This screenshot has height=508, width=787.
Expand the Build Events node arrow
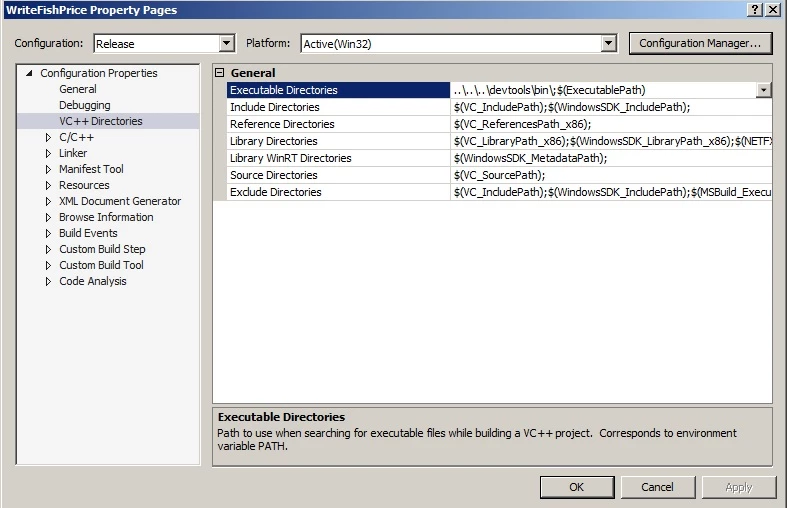pos(48,233)
